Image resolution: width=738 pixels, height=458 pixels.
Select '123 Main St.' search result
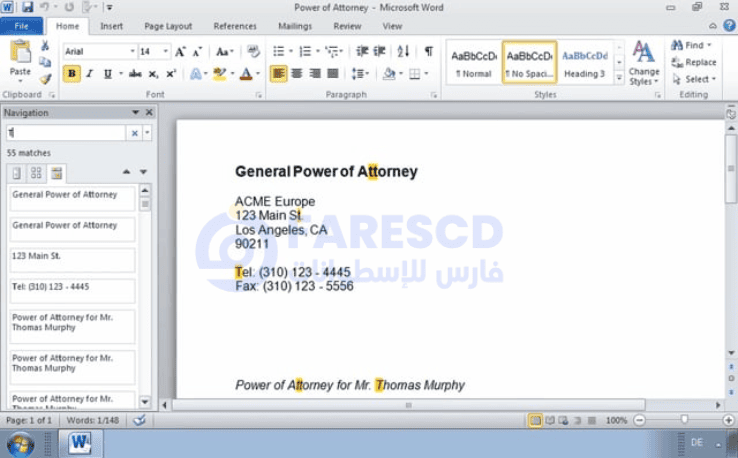[72, 260]
